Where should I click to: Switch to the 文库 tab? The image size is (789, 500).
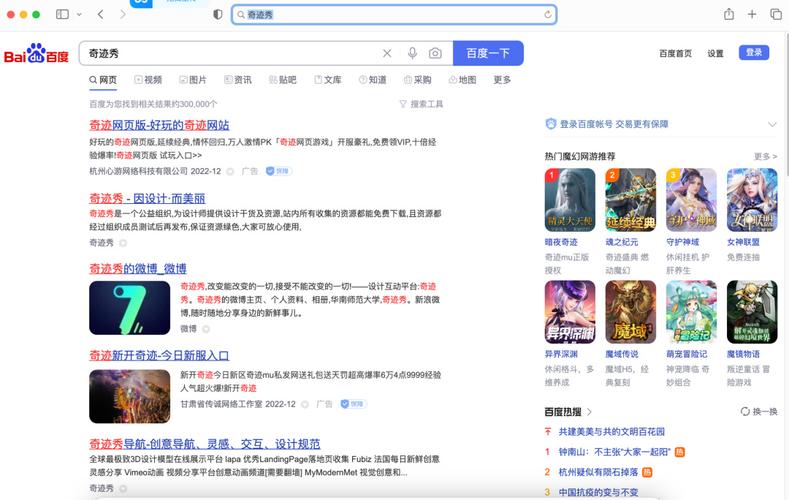click(x=328, y=80)
